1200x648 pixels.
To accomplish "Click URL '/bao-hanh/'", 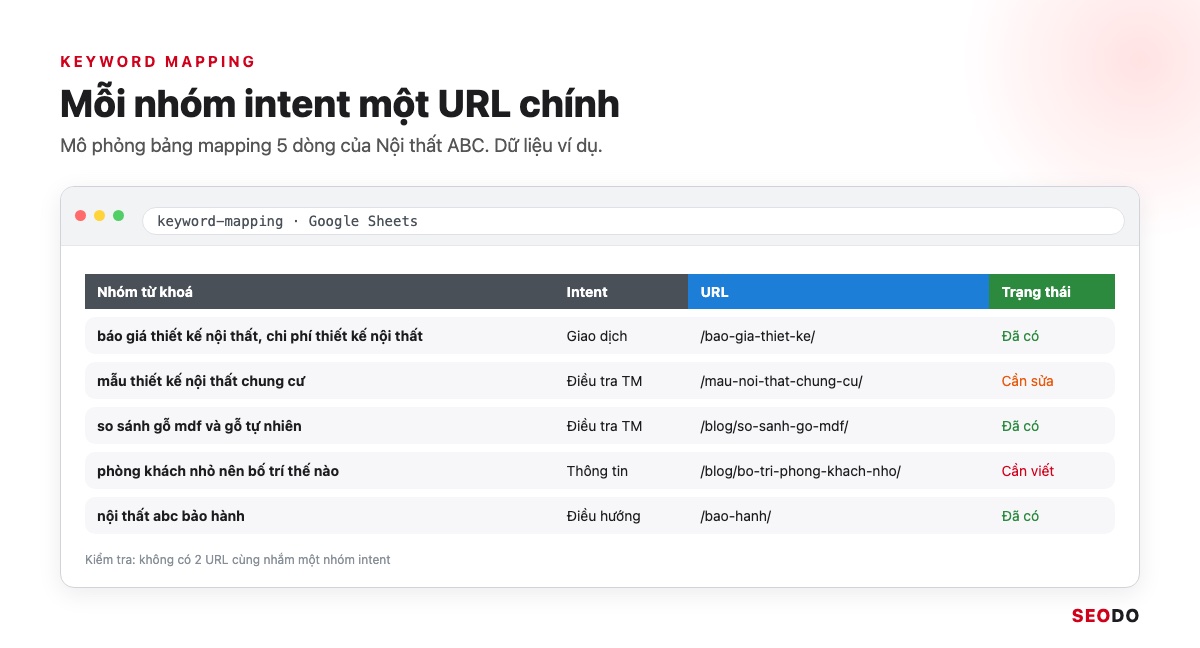I will (x=736, y=516).
